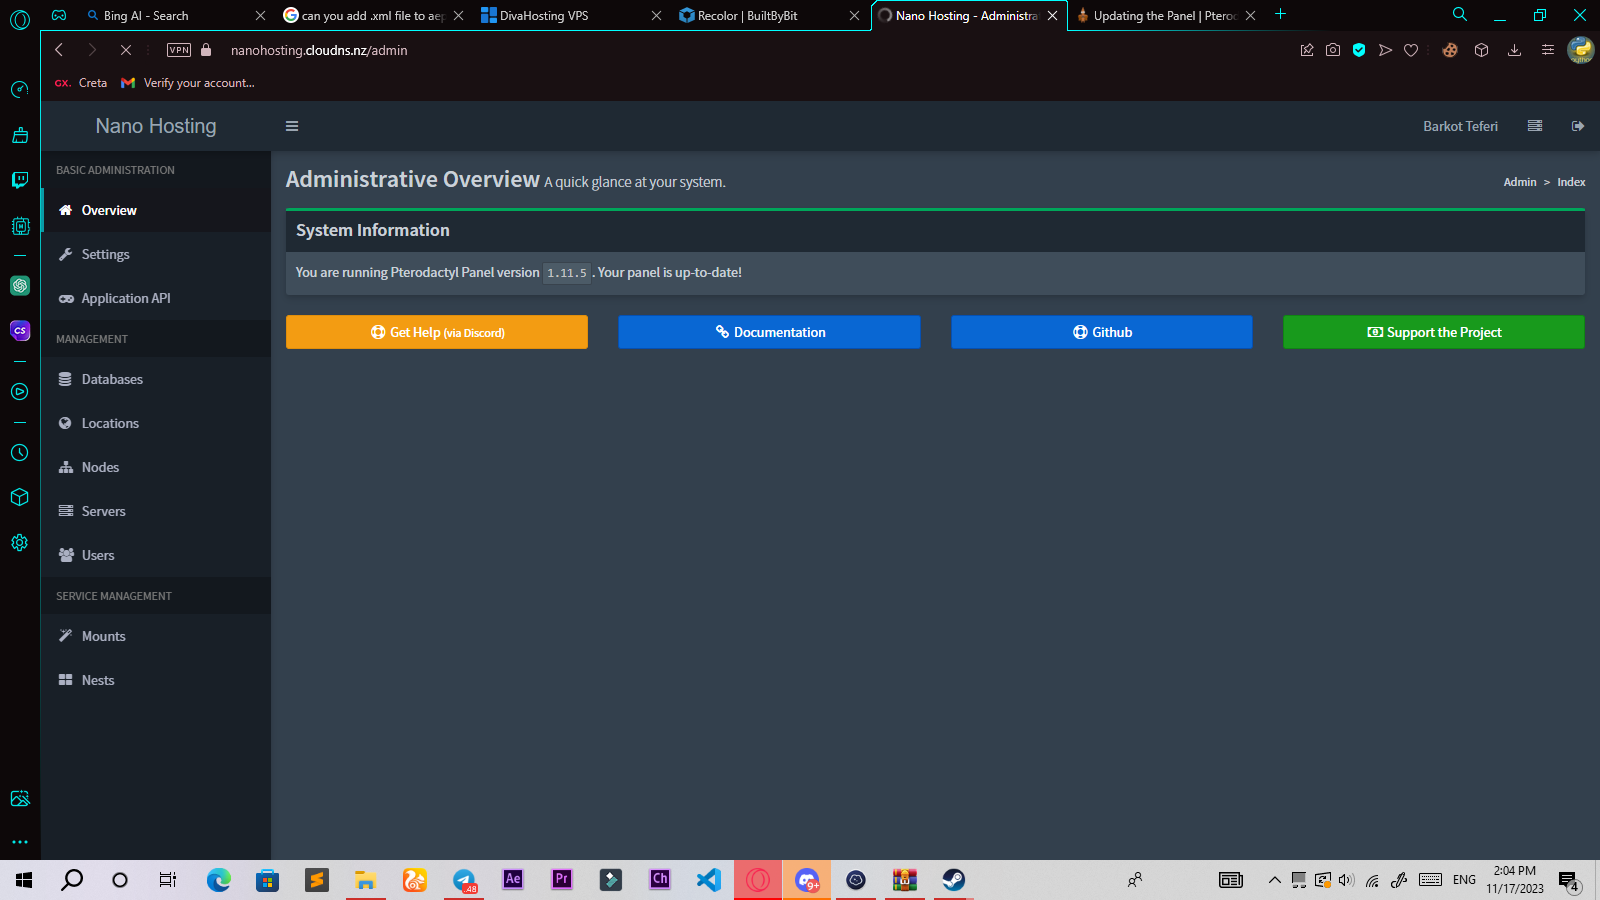
Task: Click the ad blocker shield icon
Action: click(1359, 50)
